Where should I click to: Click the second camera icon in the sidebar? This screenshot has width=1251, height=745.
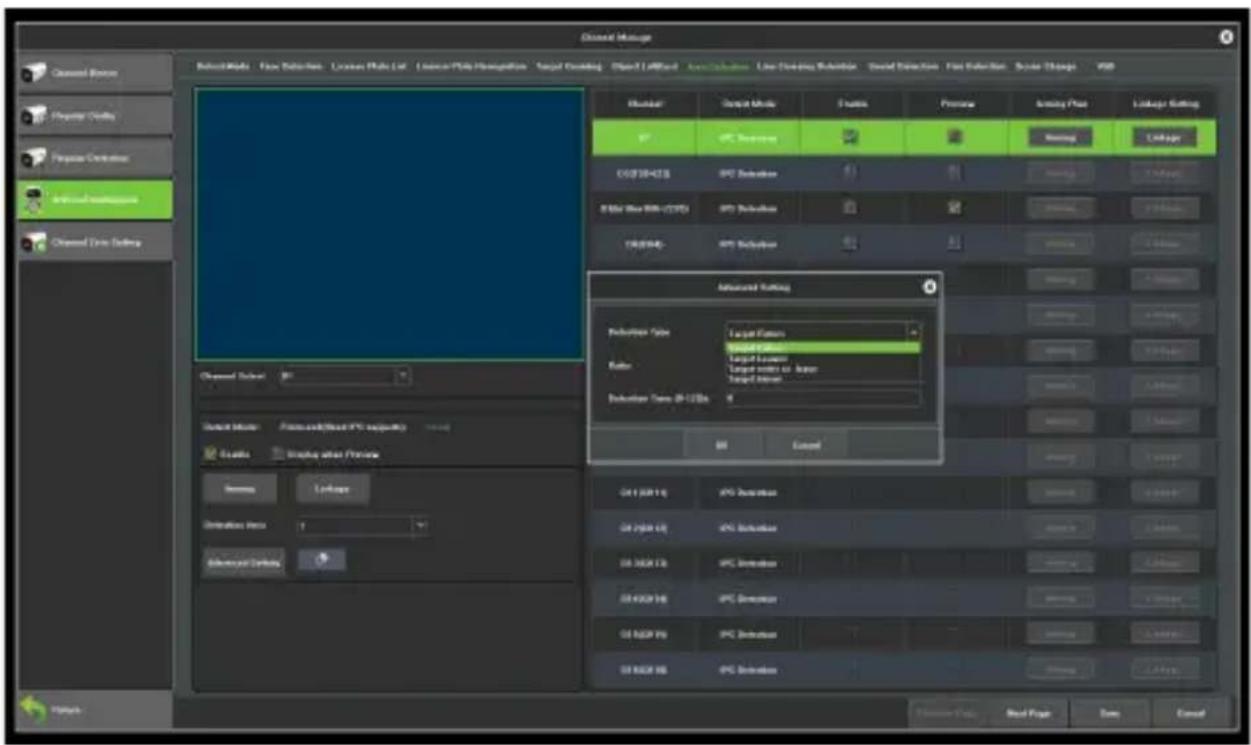(x=37, y=115)
